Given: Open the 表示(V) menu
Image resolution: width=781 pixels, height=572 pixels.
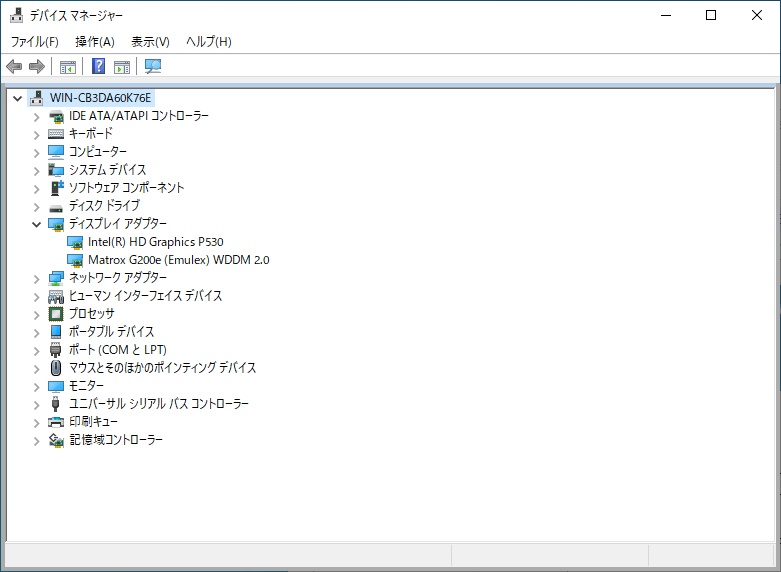Looking at the screenshot, I should coord(150,41).
